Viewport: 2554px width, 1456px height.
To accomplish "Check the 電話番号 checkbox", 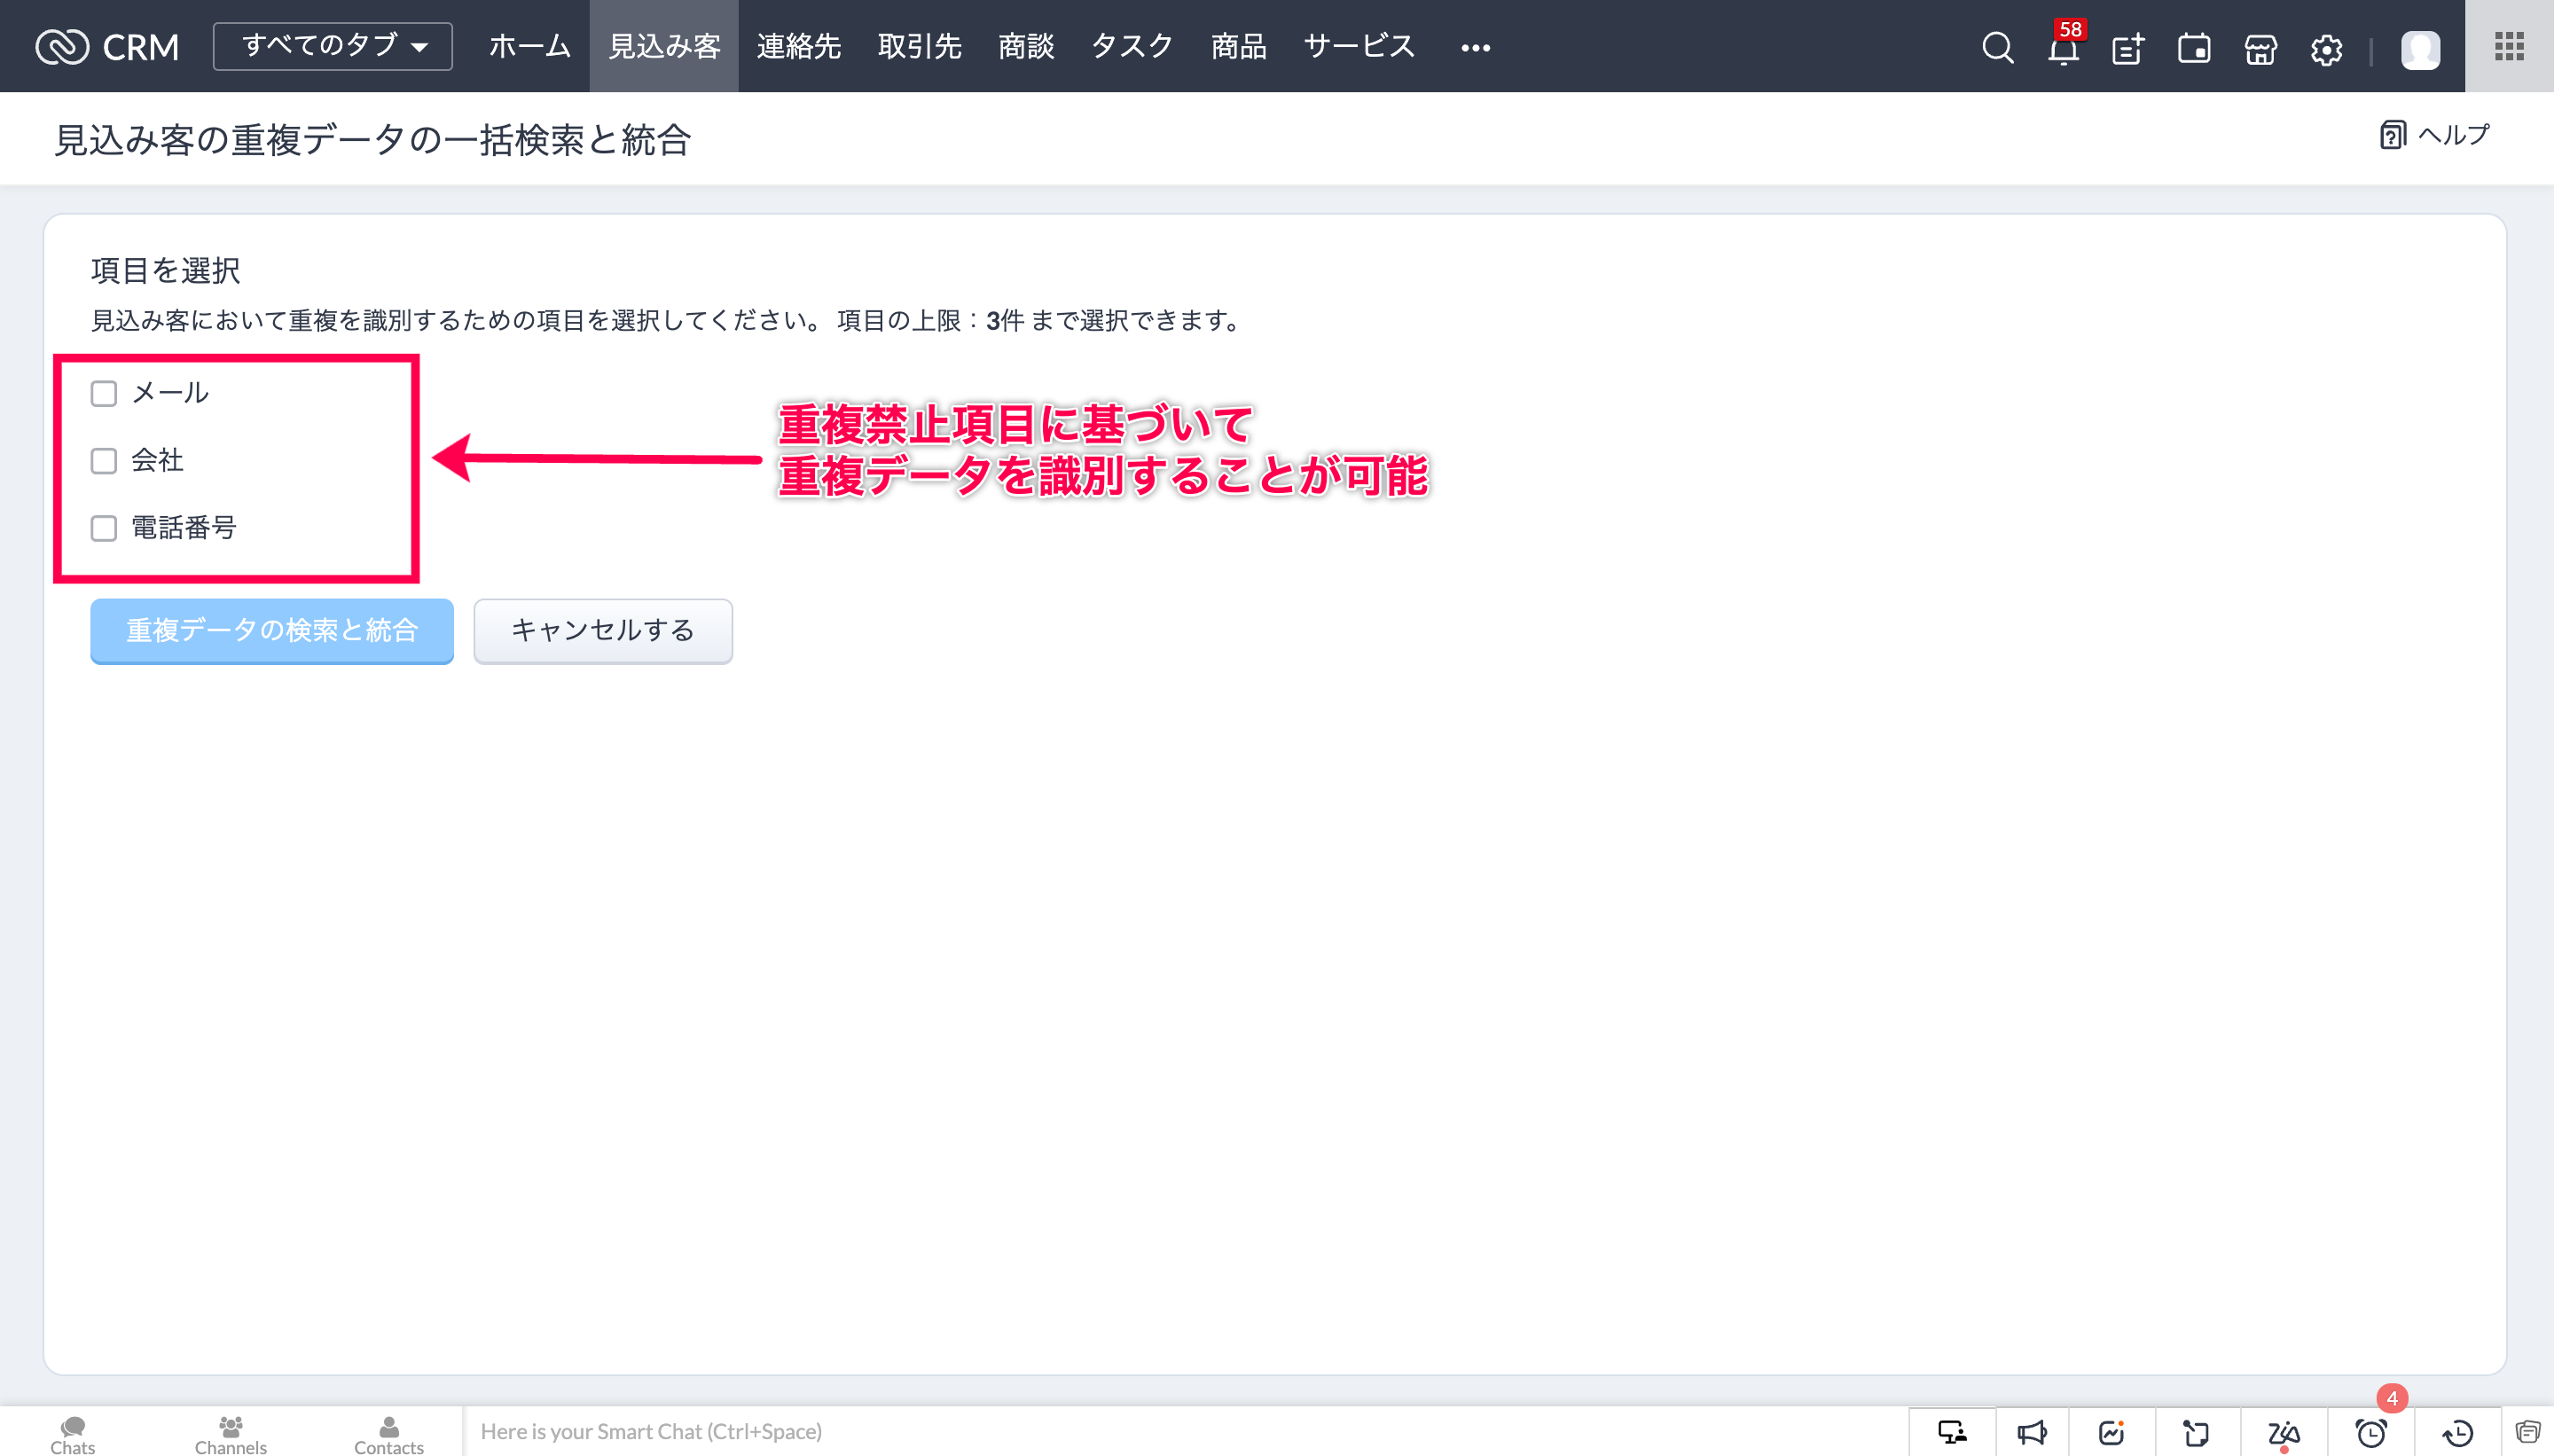I will point(104,528).
